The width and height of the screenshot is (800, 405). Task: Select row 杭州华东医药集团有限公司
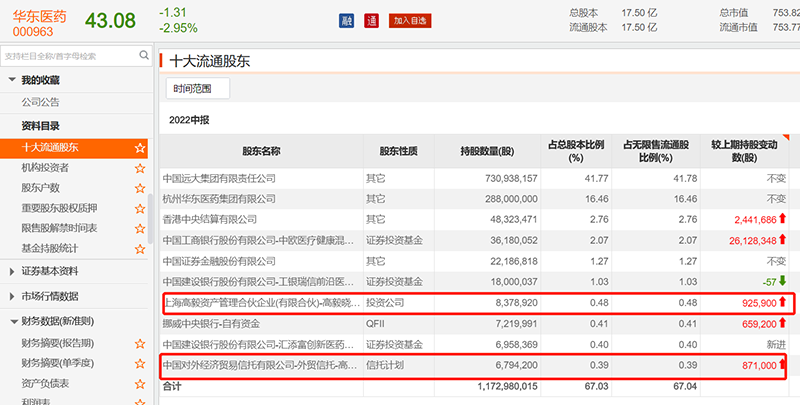pos(474,199)
